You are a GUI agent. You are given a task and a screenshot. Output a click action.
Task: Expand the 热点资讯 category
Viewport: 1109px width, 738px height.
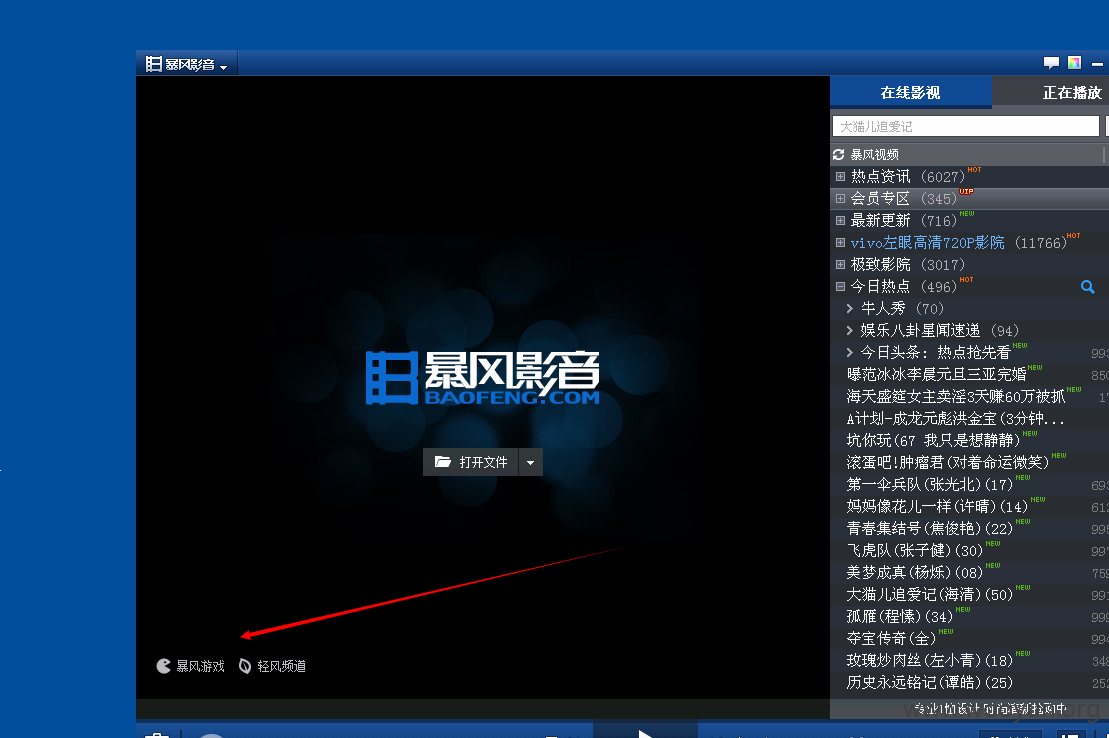840,176
